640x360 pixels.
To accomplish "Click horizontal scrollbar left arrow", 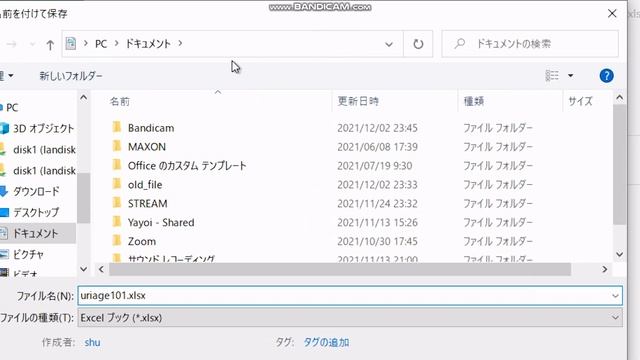I will (x=101, y=269).
